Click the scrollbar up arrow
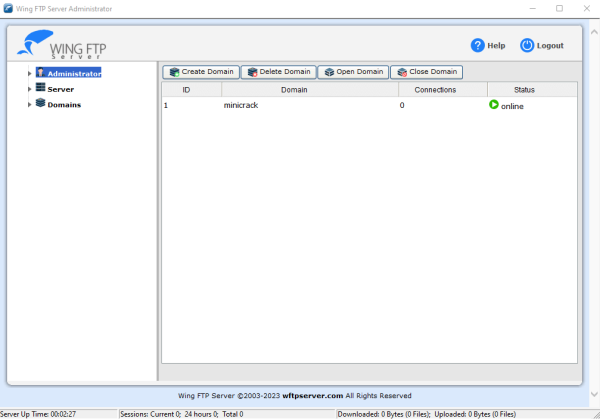Viewport: 600px width, 419px height. click(594, 32)
